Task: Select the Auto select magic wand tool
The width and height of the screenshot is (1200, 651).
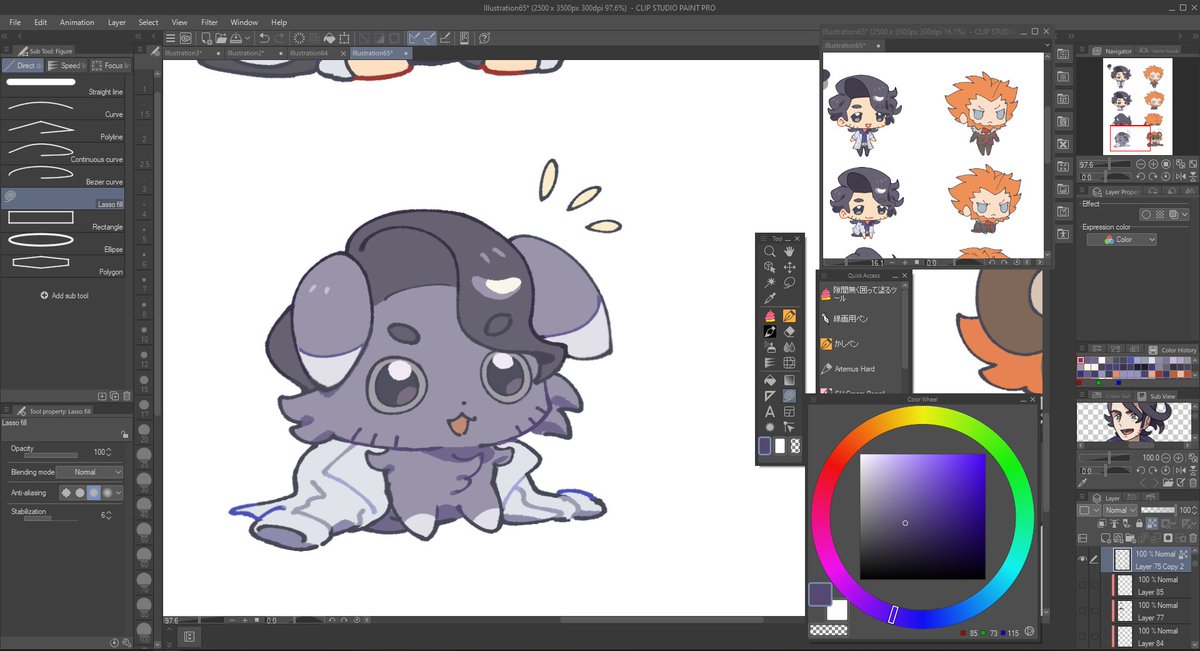Action: pyautogui.click(x=770, y=281)
